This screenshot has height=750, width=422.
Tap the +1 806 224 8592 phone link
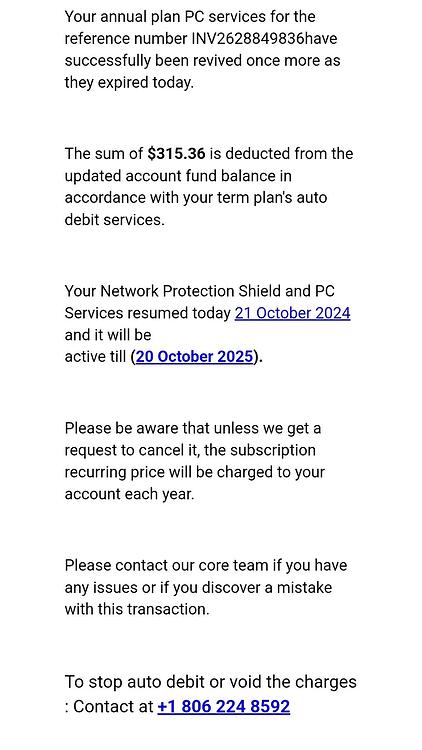[x=223, y=706]
